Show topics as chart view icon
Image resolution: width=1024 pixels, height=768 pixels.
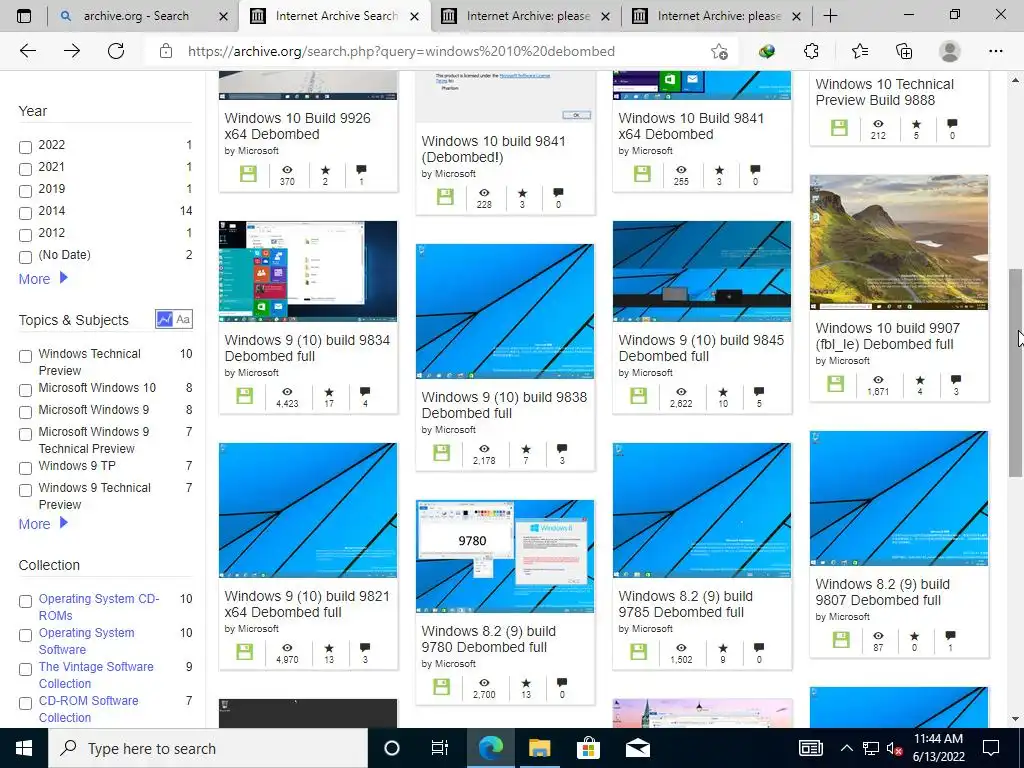(x=165, y=319)
